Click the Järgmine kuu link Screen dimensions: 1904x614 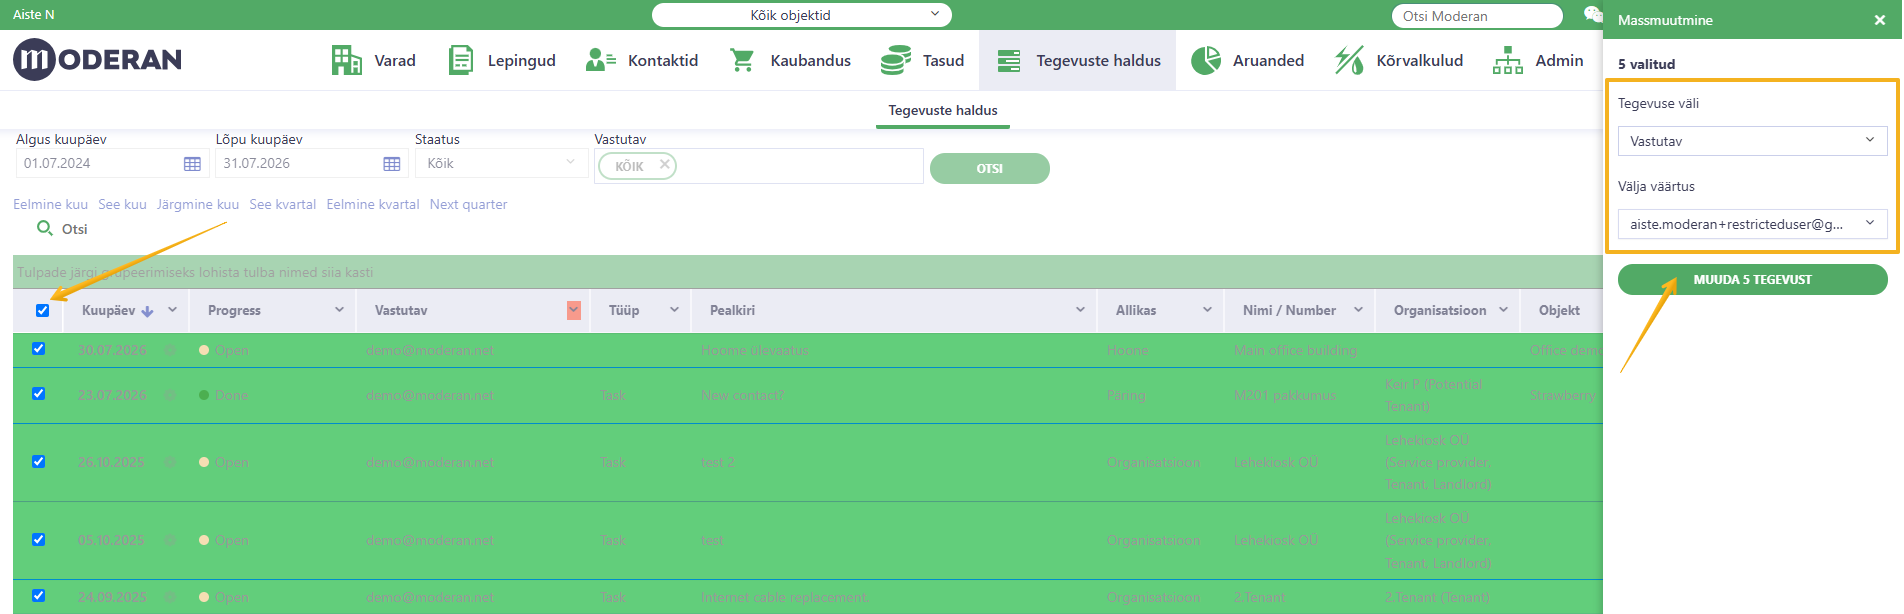(x=198, y=204)
